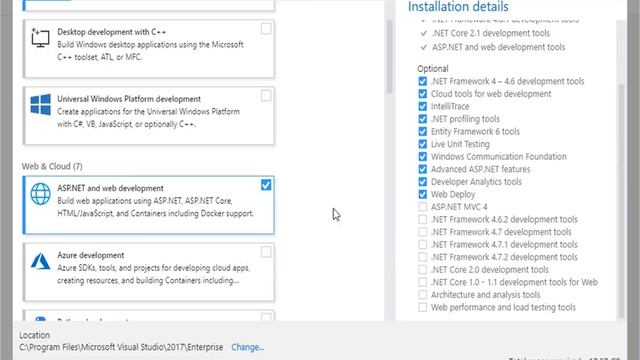The width and height of the screenshot is (640, 360).
Task: Click the ASP.NET globe icon
Action: point(40,194)
